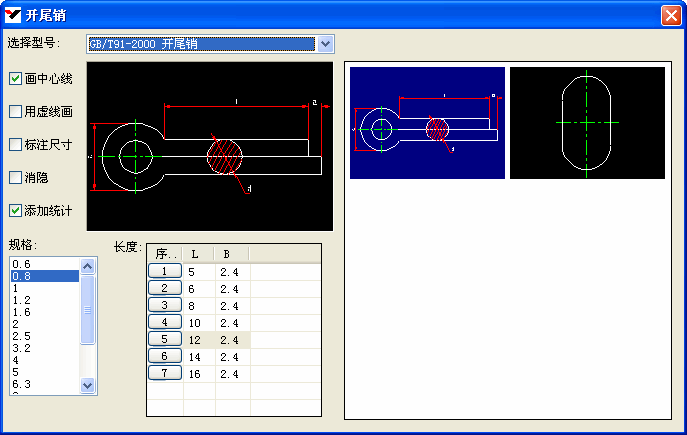
Task: Close the 开尾销 dialog
Action: coord(671,15)
